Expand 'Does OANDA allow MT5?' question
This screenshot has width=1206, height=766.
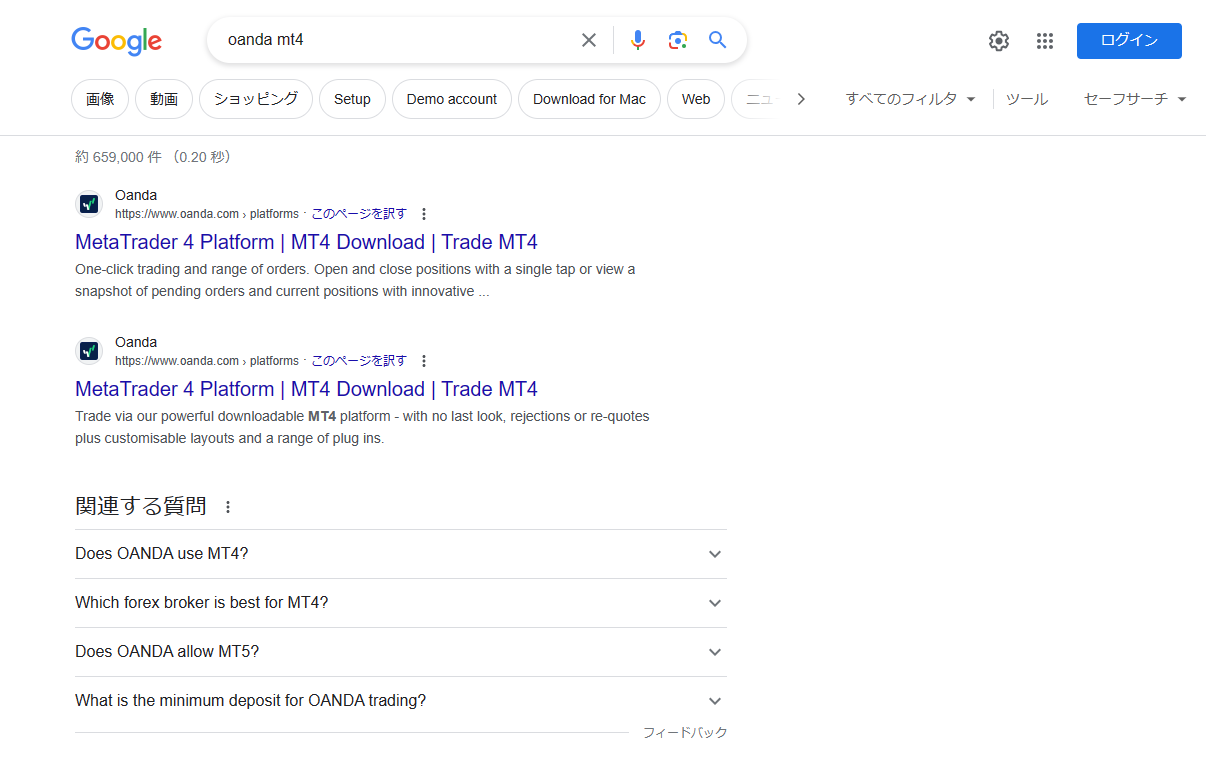[x=401, y=652]
